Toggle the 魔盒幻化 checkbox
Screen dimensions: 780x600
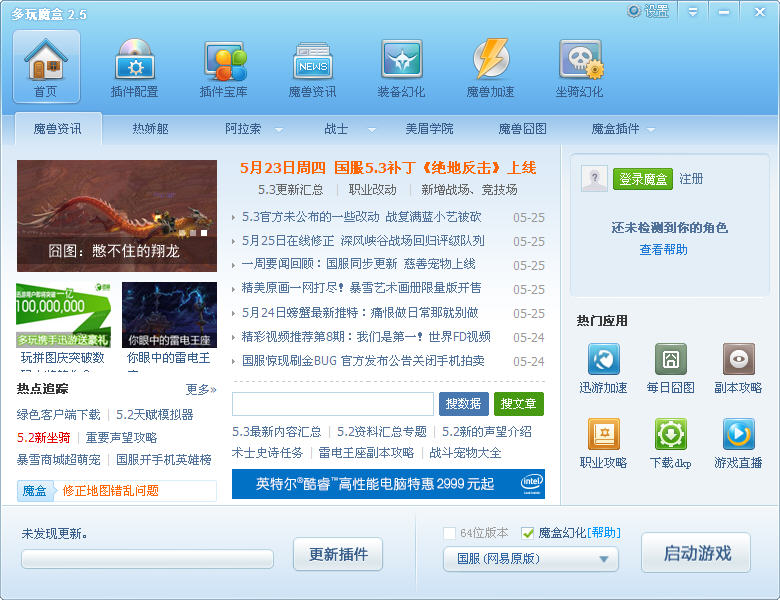pyautogui.click(x=527, y=533)
